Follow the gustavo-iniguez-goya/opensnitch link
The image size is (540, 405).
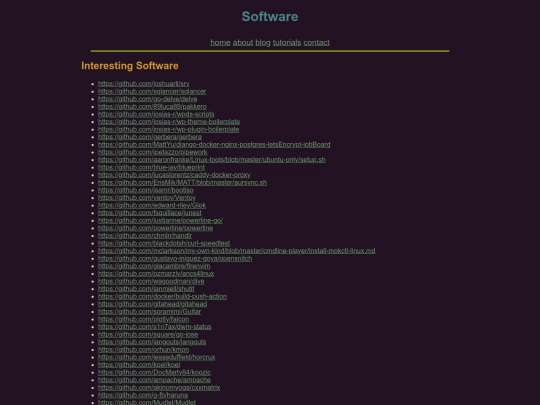(x=175, y=258)
